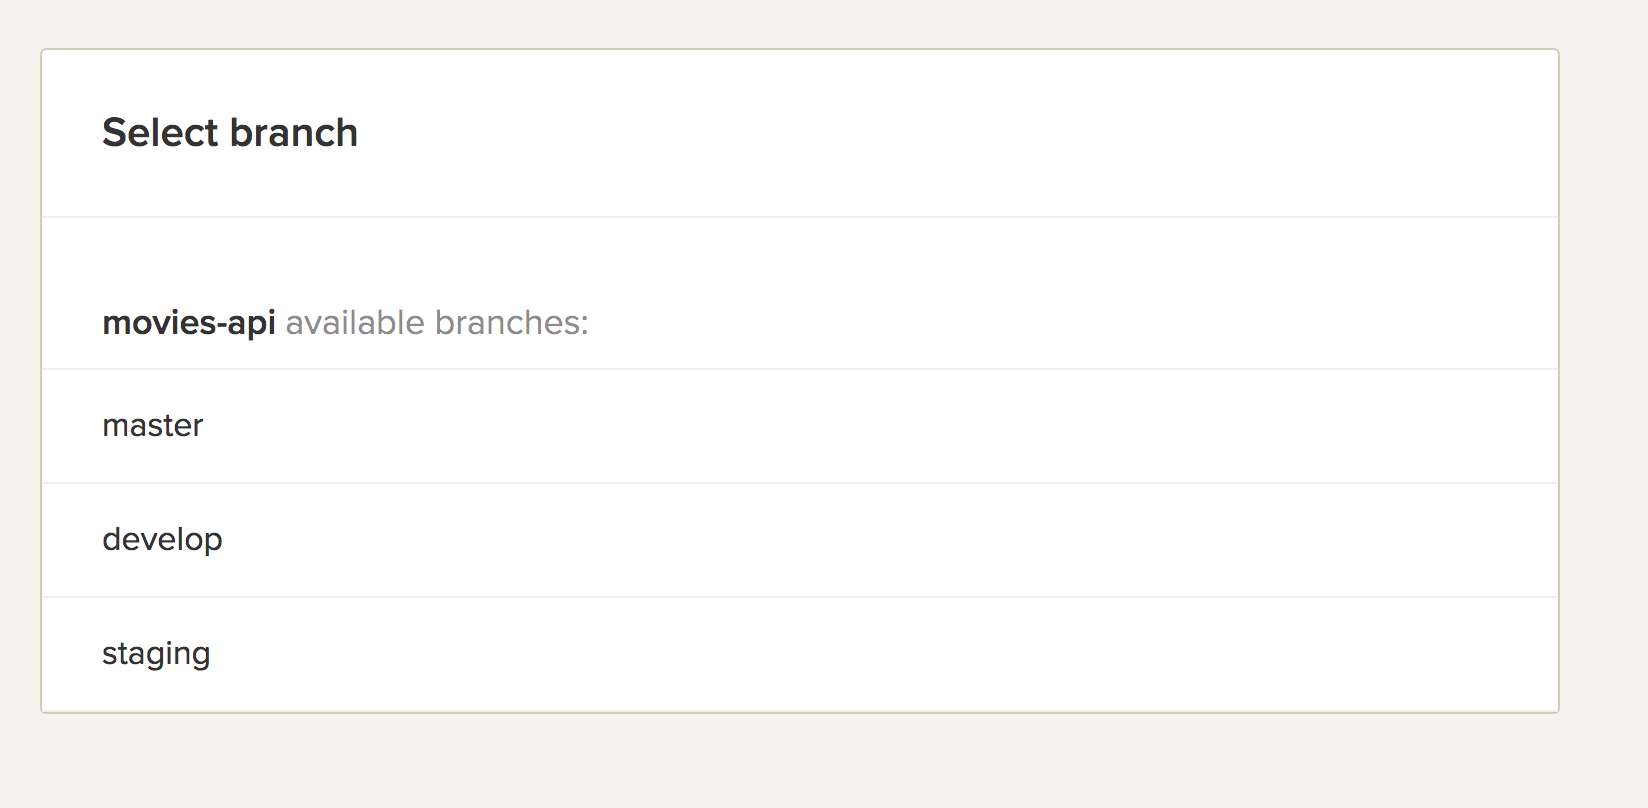The width and height of the screenshot is (1648, 808).
Task: Open the develop branch row
Action: pyautogui.click(x=800, y=540)
